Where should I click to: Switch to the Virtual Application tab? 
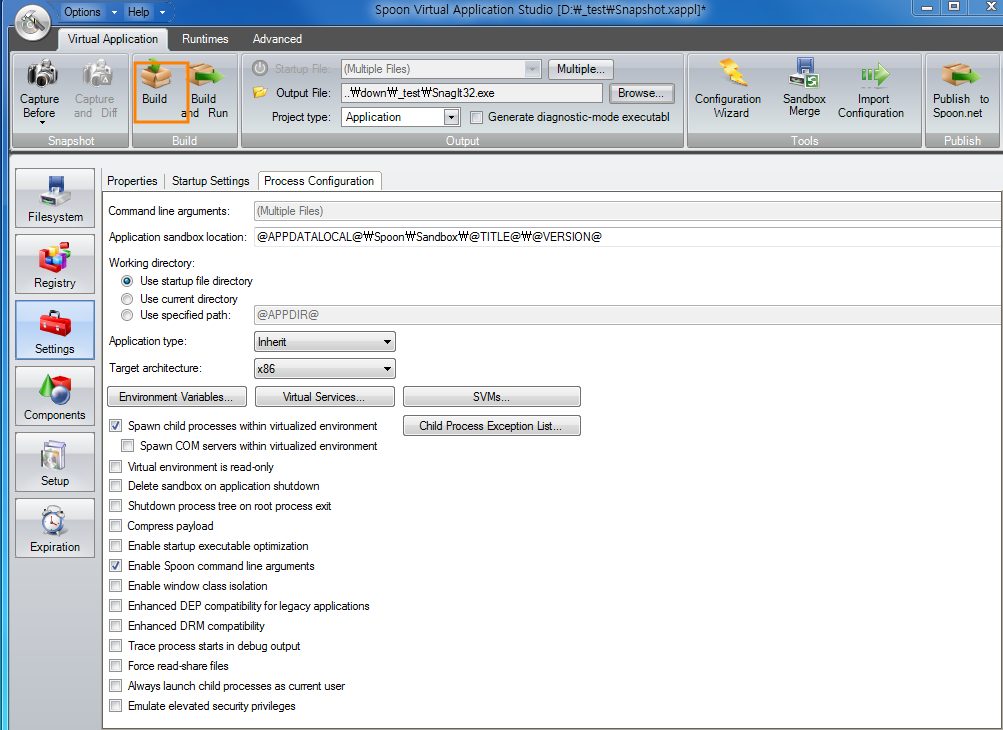(113, 39)
